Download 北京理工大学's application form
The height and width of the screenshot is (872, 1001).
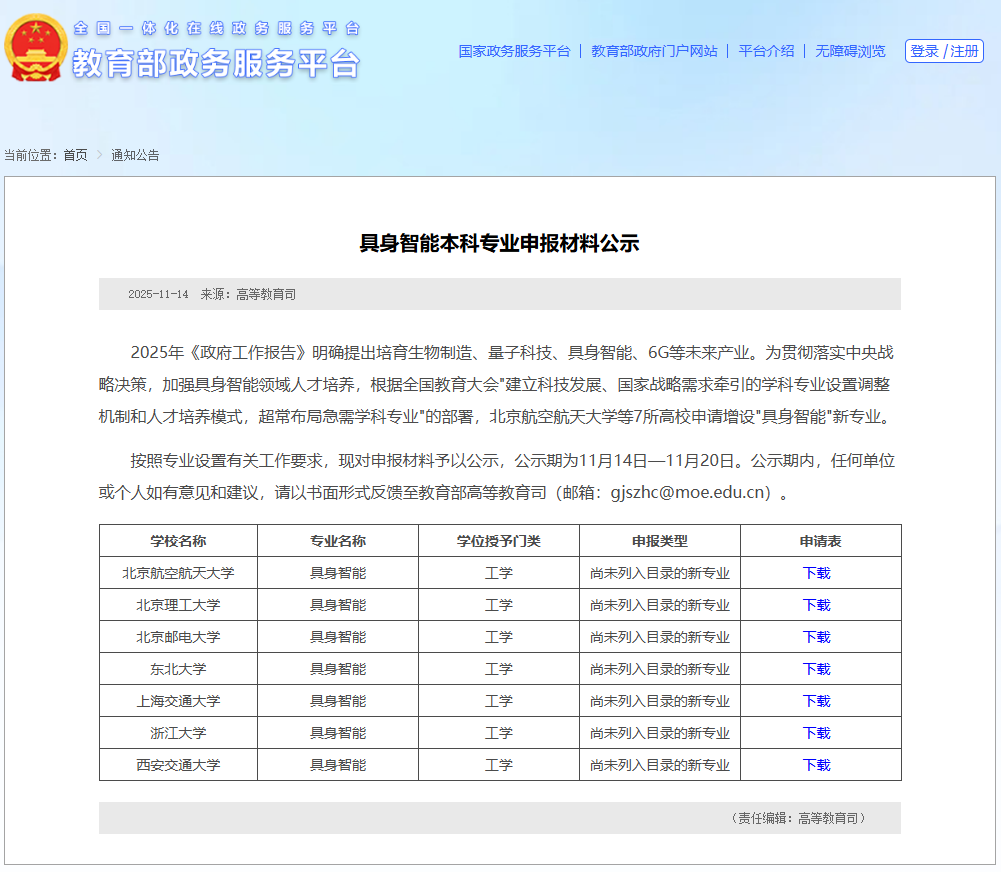819,605
